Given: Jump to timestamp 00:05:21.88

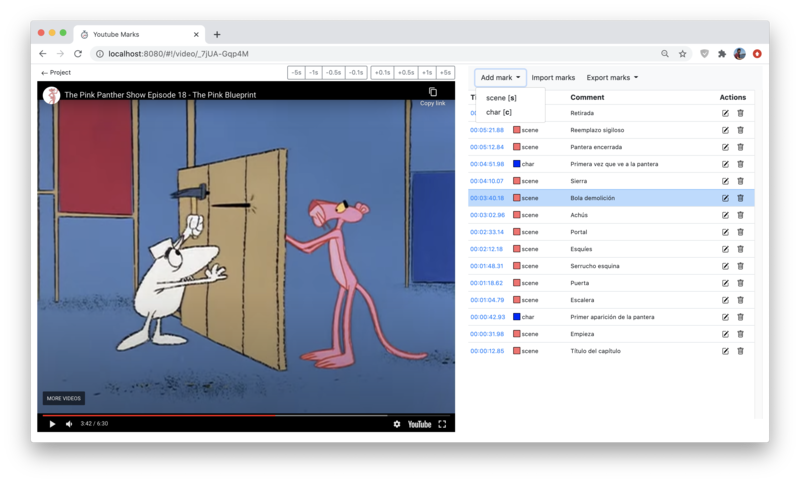Looking at the screenshot, I should click(x=487, y=130).
